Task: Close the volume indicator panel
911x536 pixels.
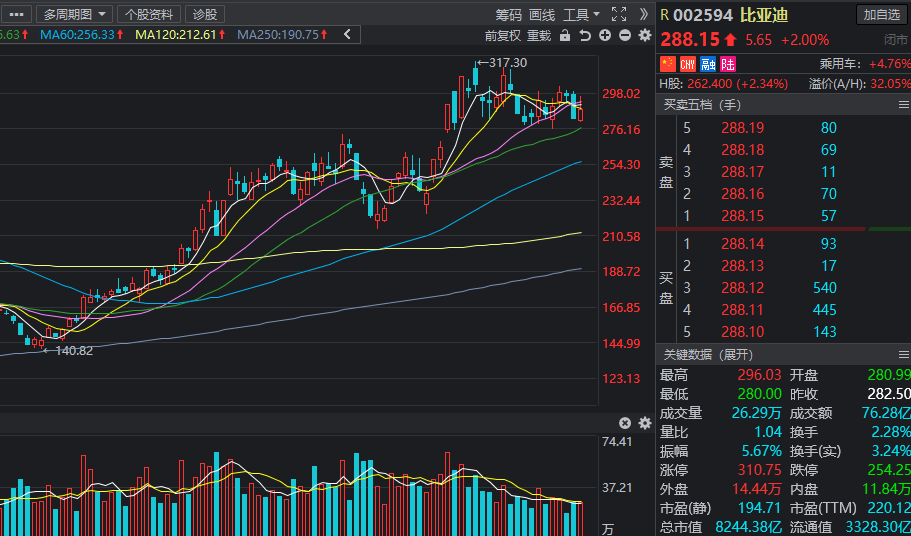Action: pos(625,423)
